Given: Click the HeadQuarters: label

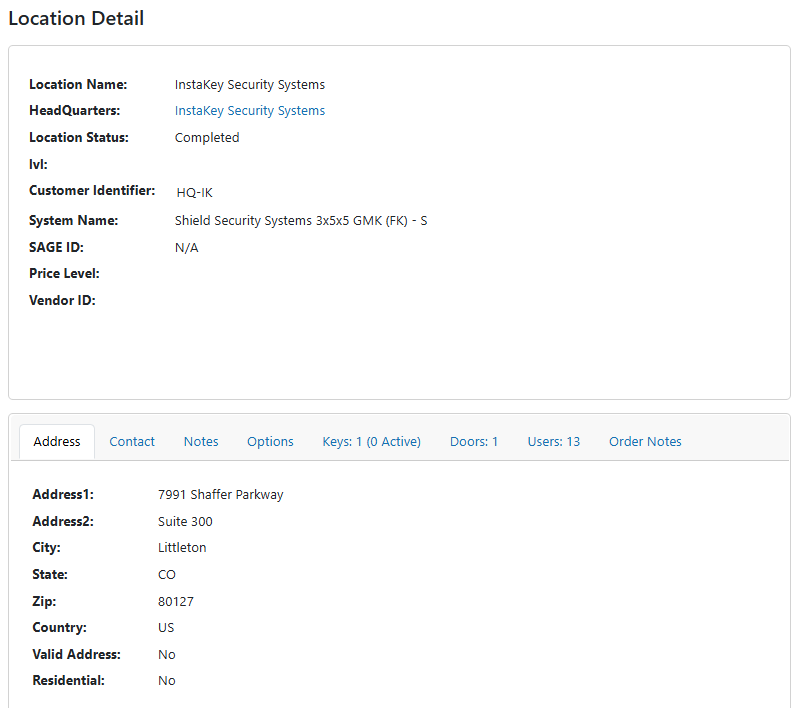Looking at the screenshot, I should [74, 110].
